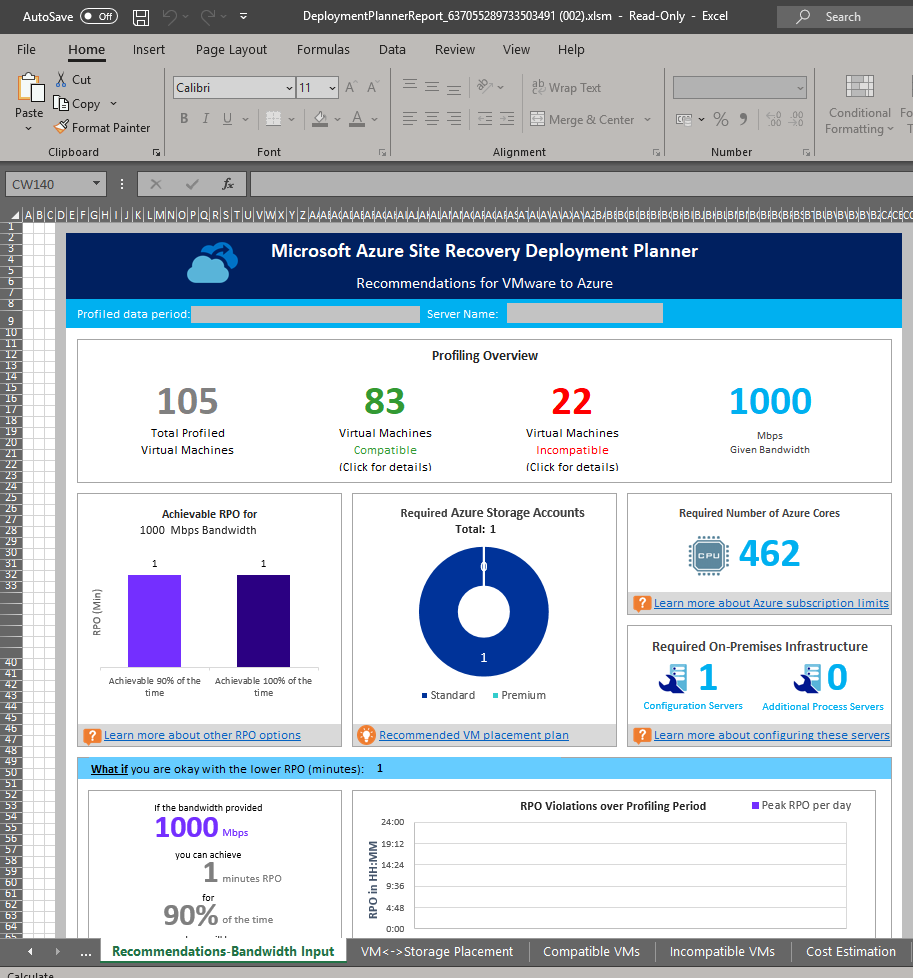Image resolution: width=913 pixels, height=978 pixels.
Task: Toggle Align Right
Action: [454, 119]
